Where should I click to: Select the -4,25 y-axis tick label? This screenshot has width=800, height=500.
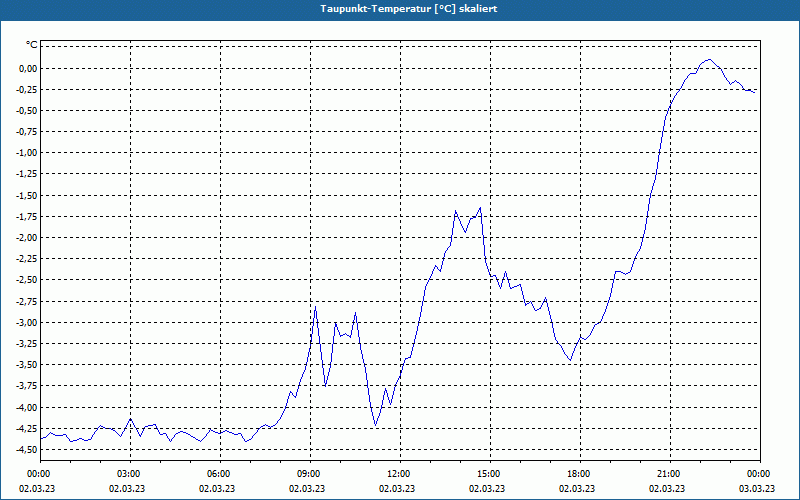pos(27,428)
